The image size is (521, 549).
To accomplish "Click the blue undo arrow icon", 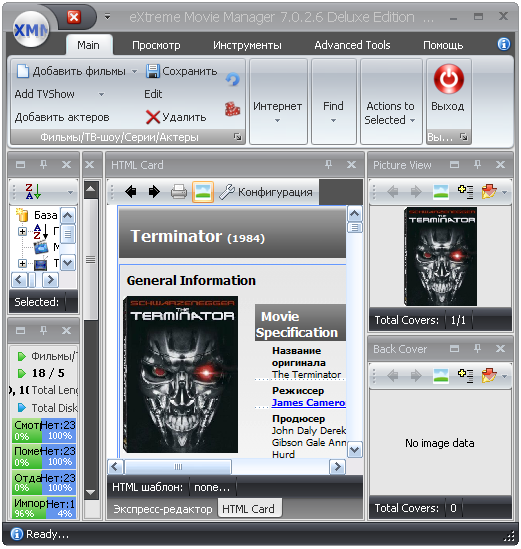I will (x=232, y=80).
